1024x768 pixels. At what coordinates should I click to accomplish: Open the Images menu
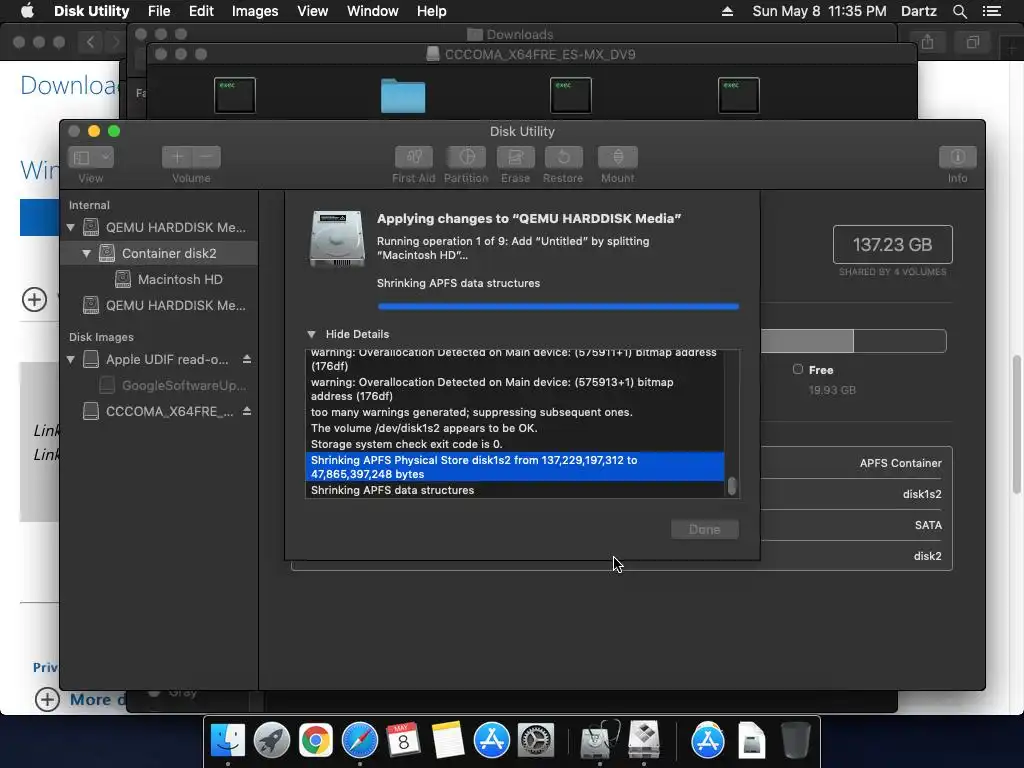255,11
